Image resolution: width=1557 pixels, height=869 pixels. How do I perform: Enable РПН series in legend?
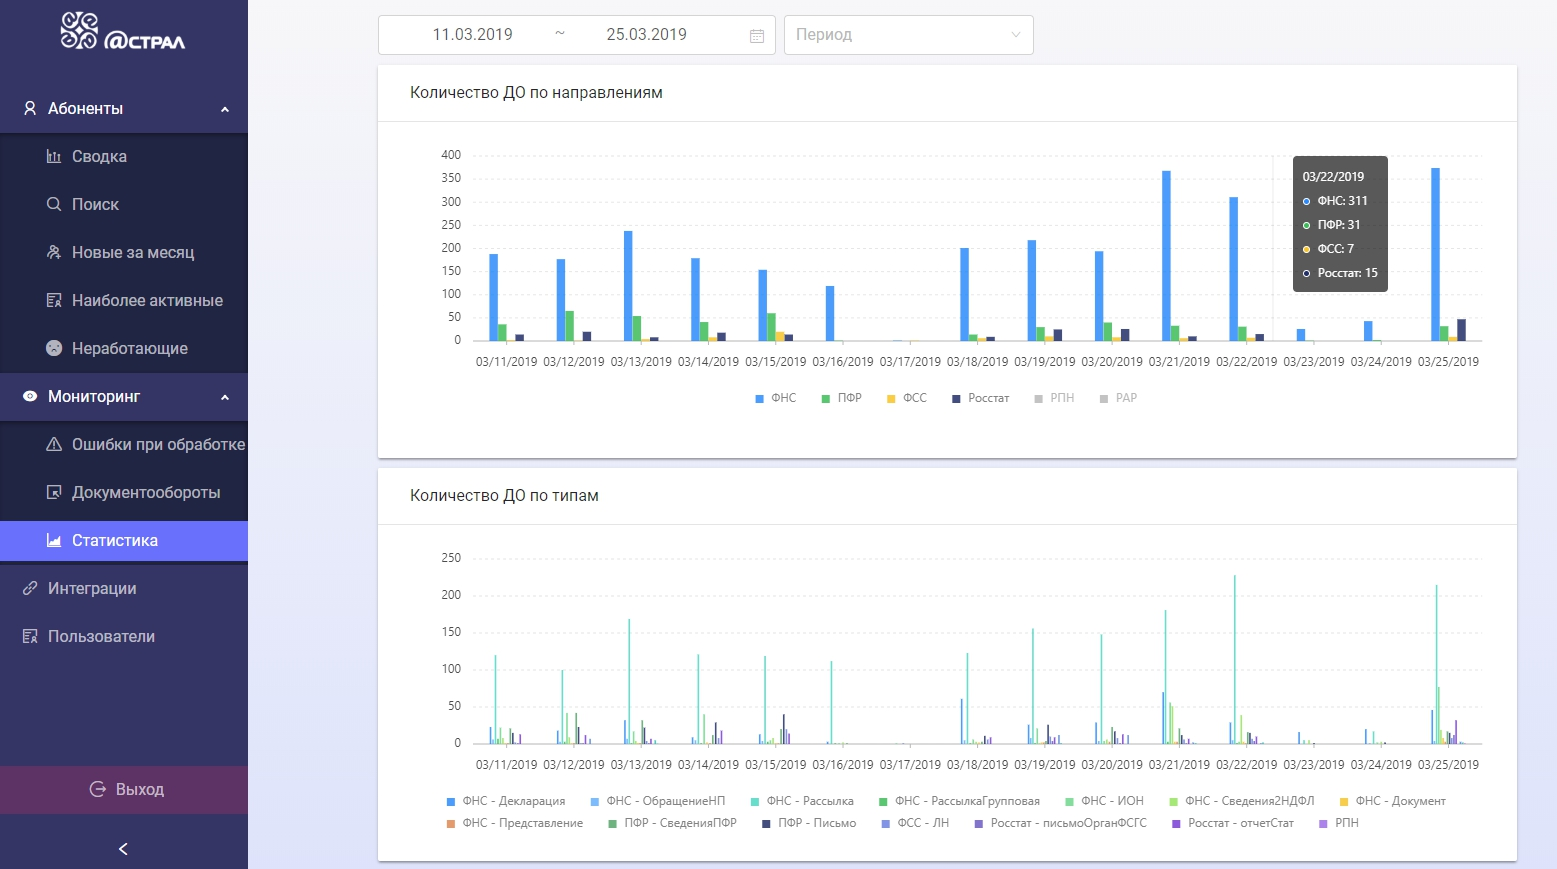(1055, 398)
